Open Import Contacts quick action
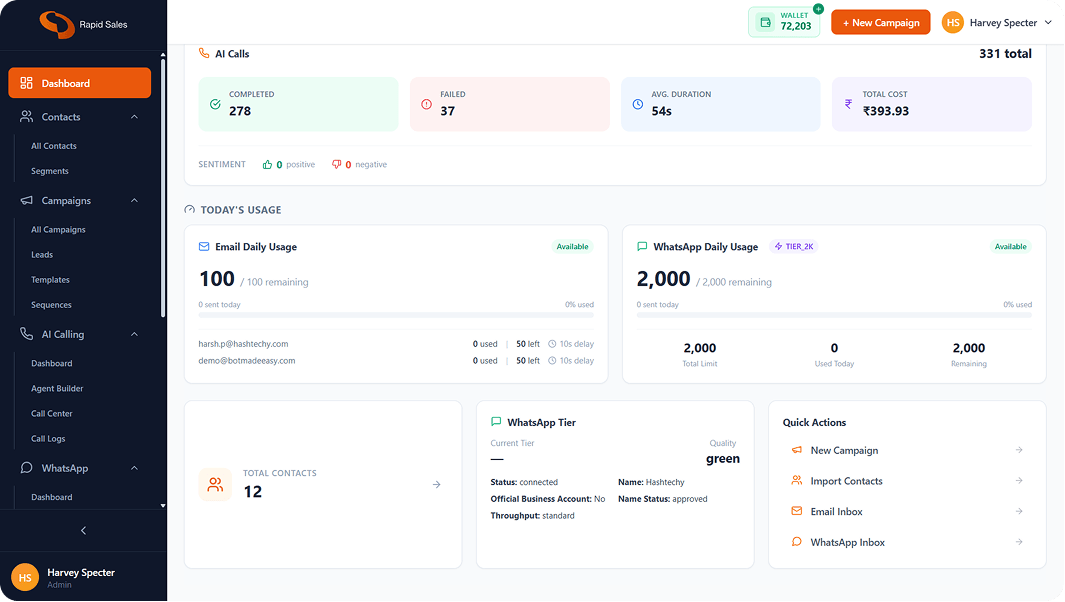Screen dimensions: 1065x602 click(x=907, y=481)
